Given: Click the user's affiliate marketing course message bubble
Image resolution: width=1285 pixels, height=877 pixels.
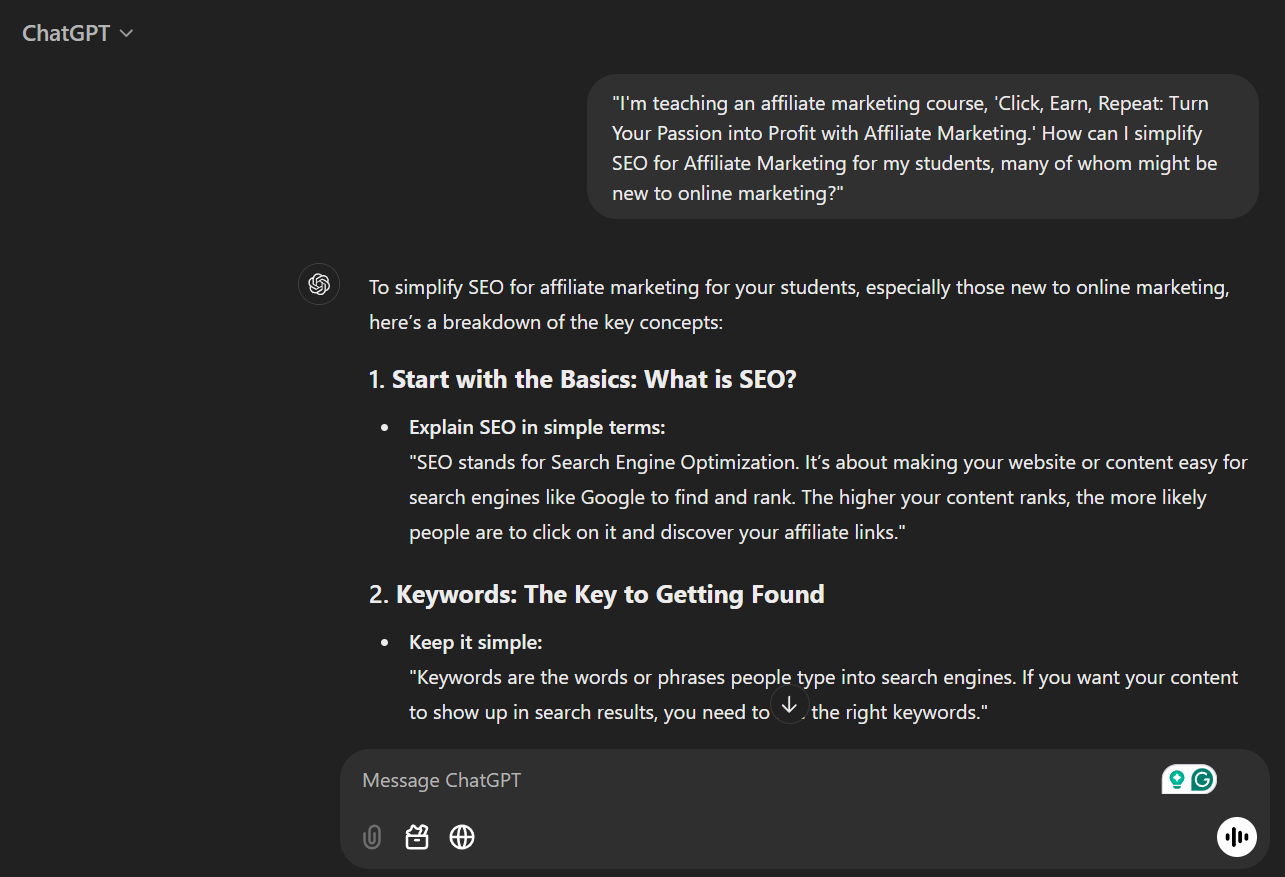Looking at the screenshot, I should [922, 147].
